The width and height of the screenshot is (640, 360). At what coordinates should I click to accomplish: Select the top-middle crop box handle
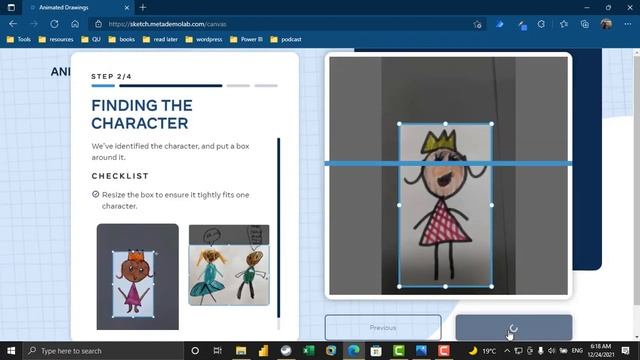445,124
